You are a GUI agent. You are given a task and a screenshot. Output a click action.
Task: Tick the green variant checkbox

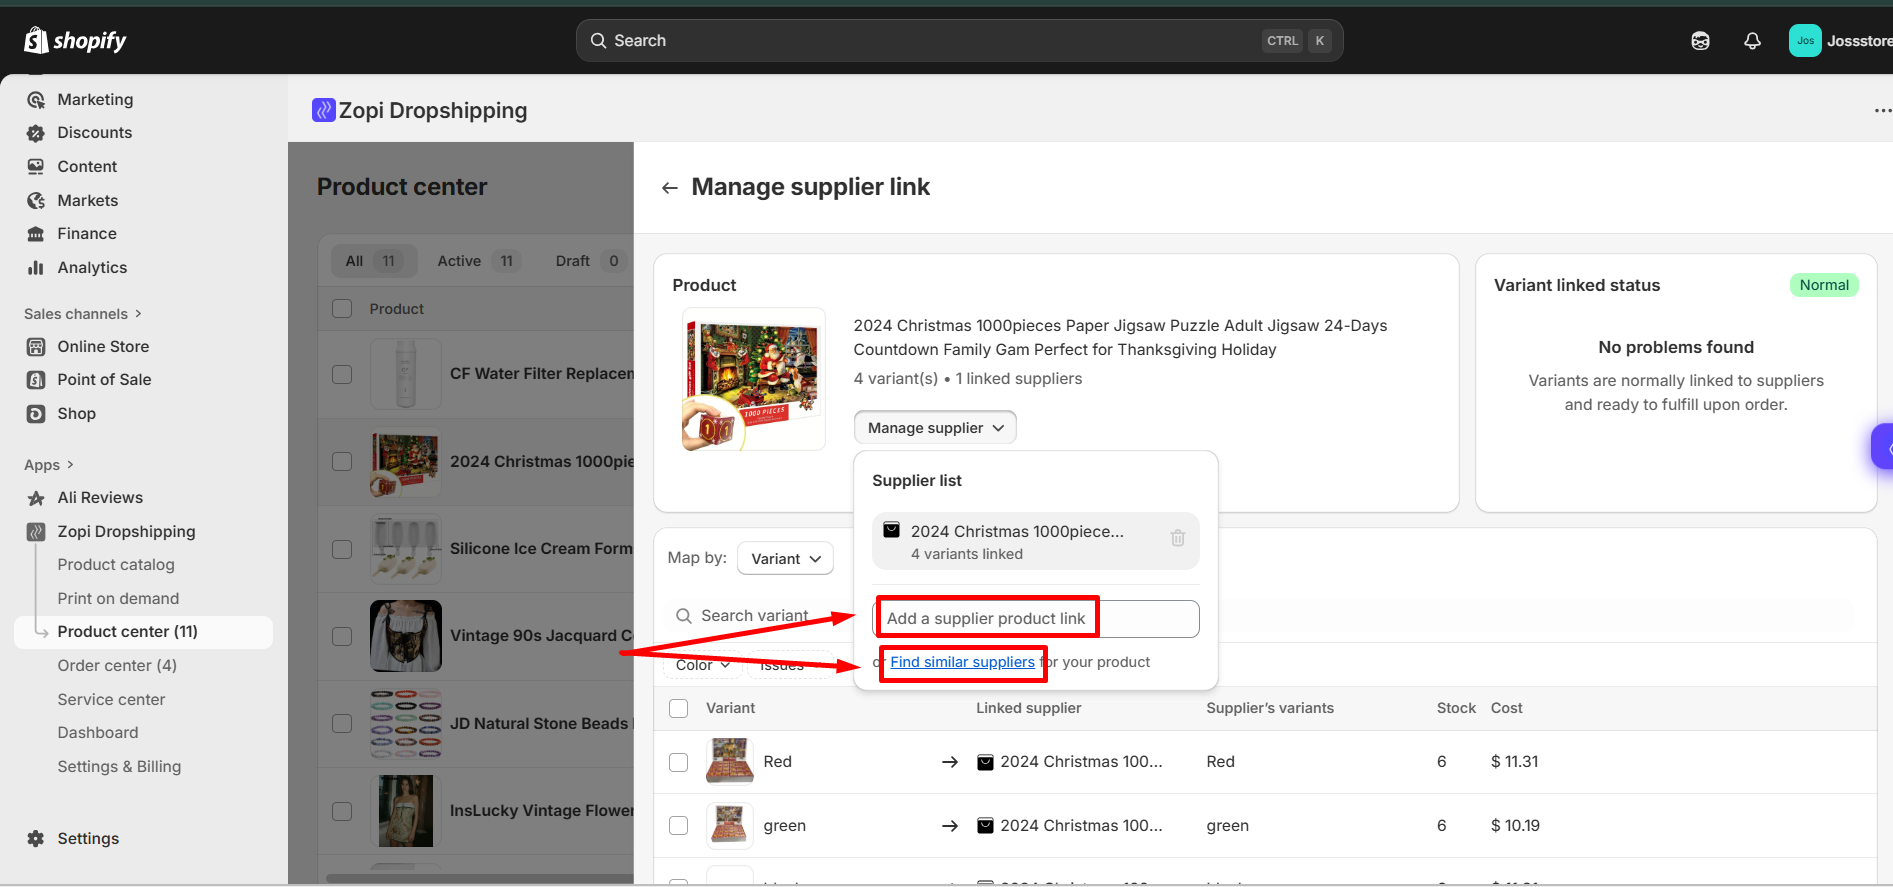click(x=678, y=826)
